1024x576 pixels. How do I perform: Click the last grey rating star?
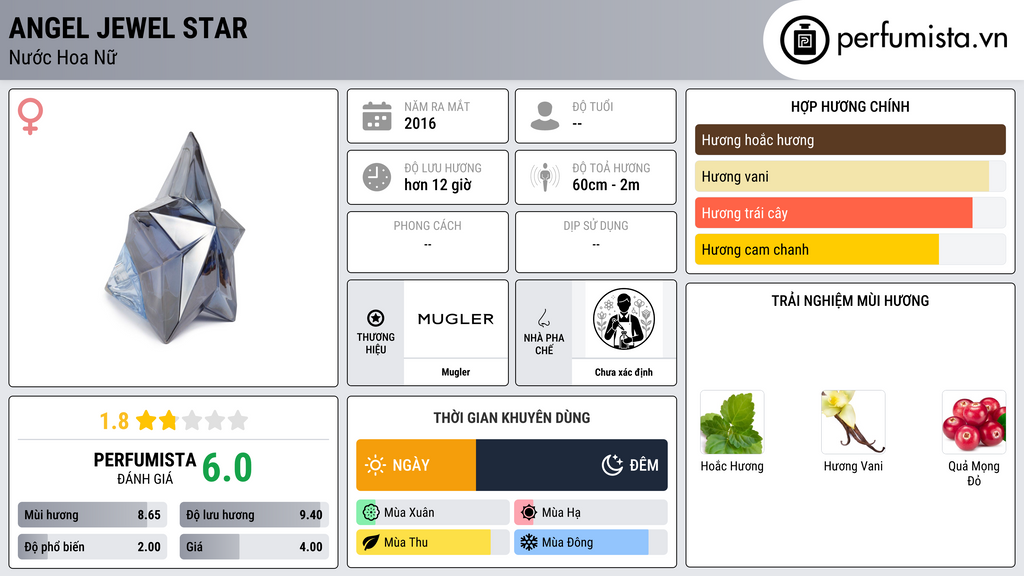pos(238,420)
